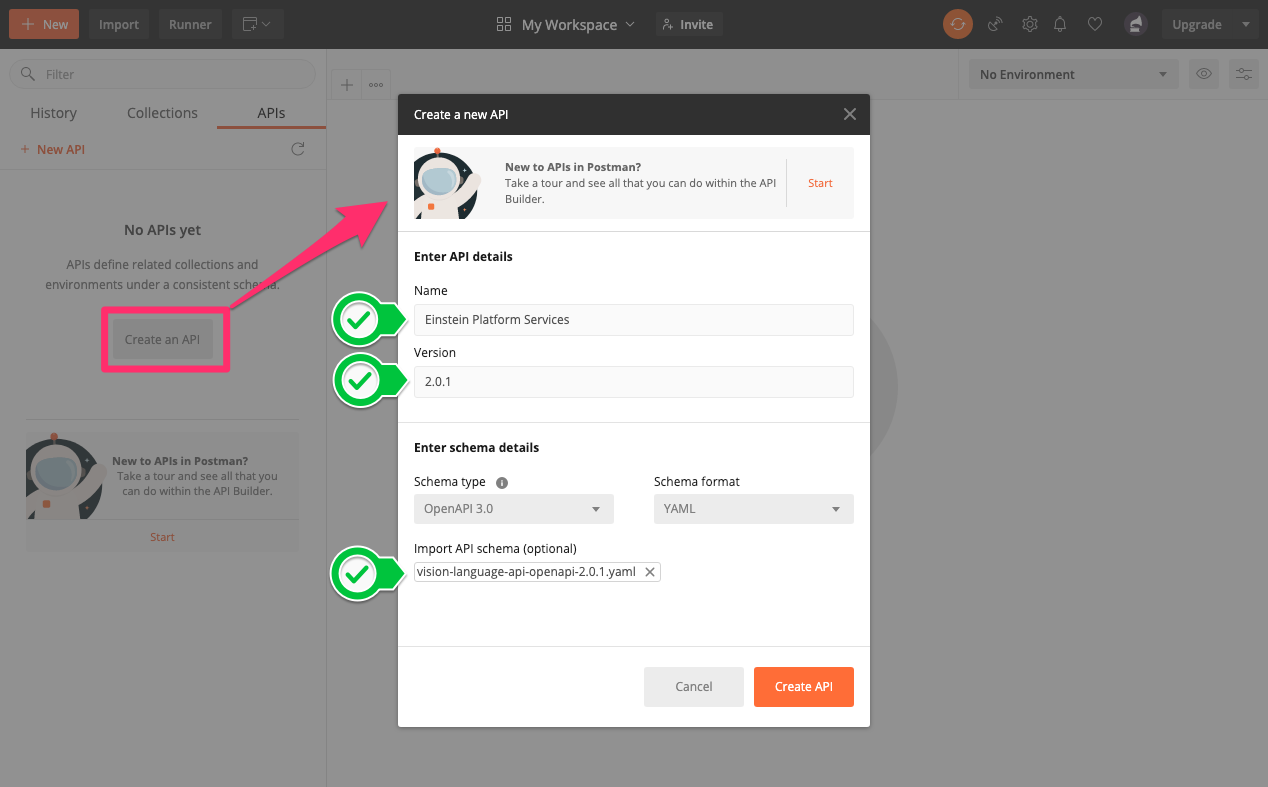
Task: Click the heart icon in header
Action: click(1095, 24)
